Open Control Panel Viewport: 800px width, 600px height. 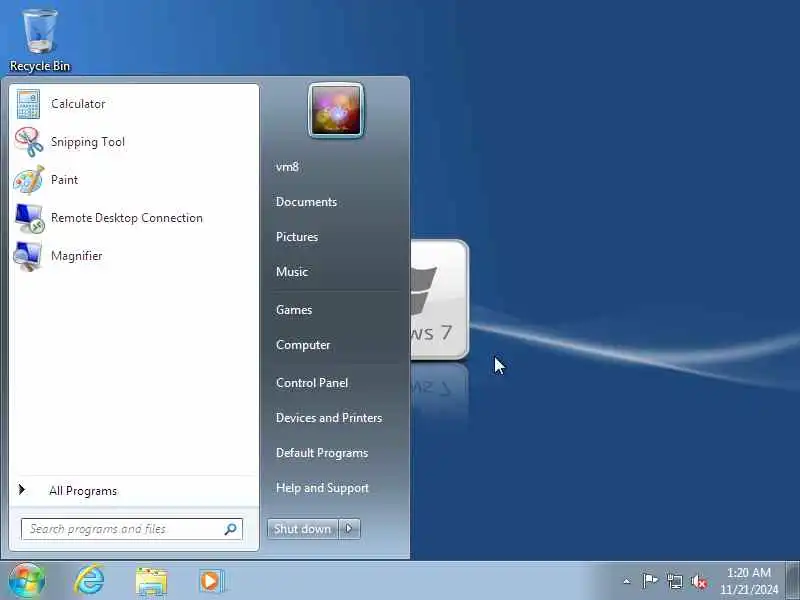pos(312,383)
